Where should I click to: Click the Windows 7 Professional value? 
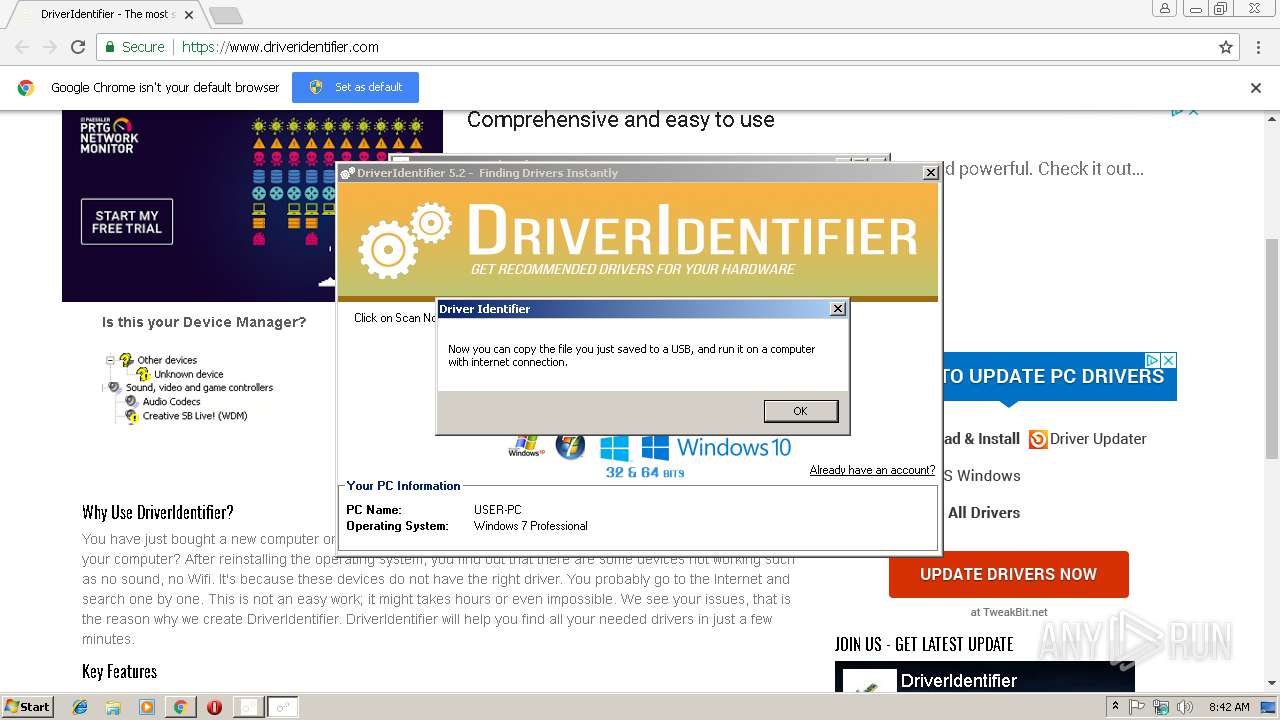click(x=531, y=526)
